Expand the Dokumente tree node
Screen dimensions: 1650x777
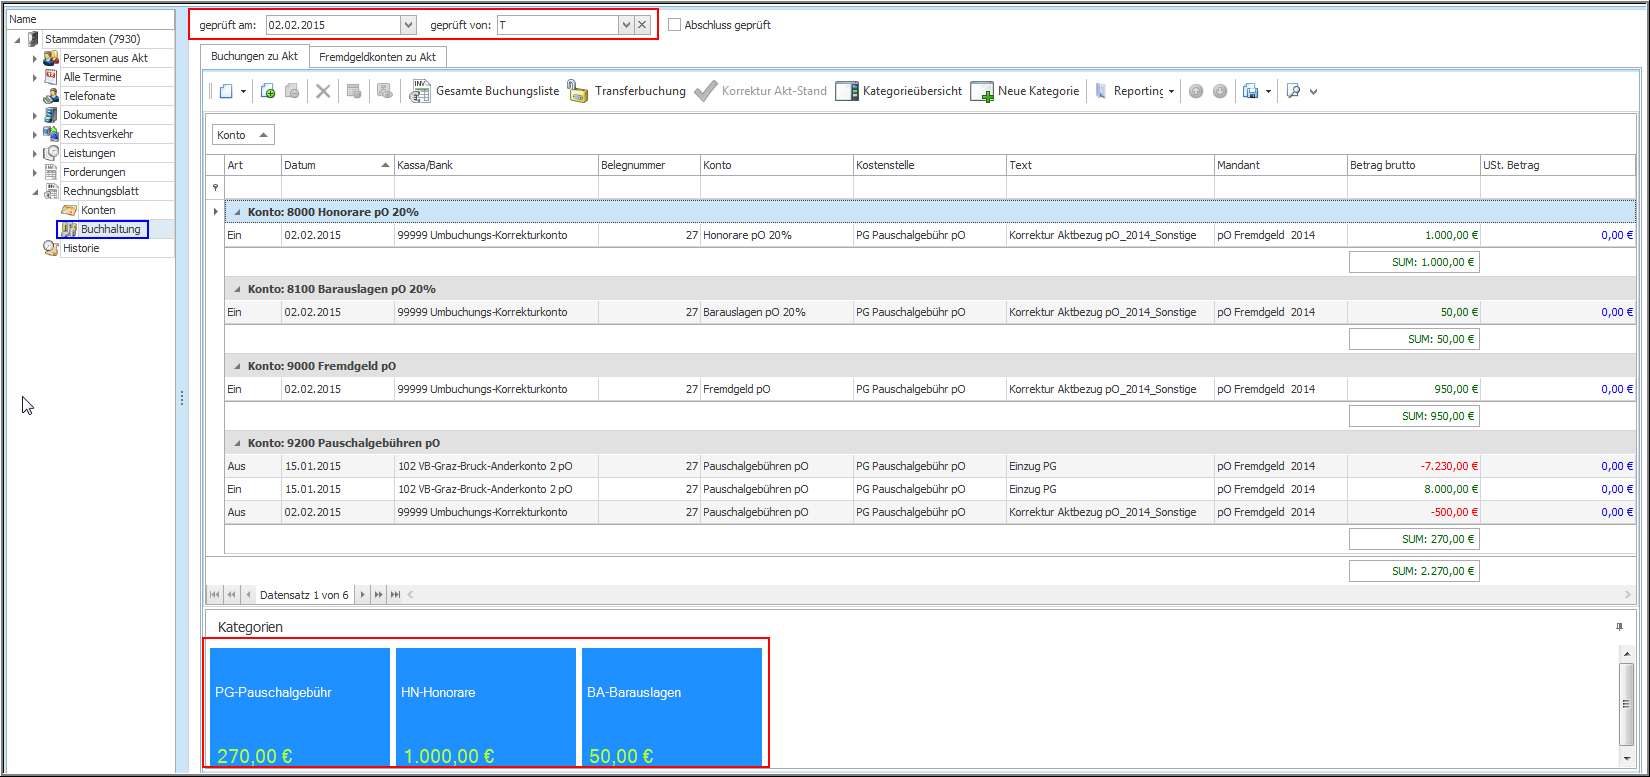coord(34,115)
